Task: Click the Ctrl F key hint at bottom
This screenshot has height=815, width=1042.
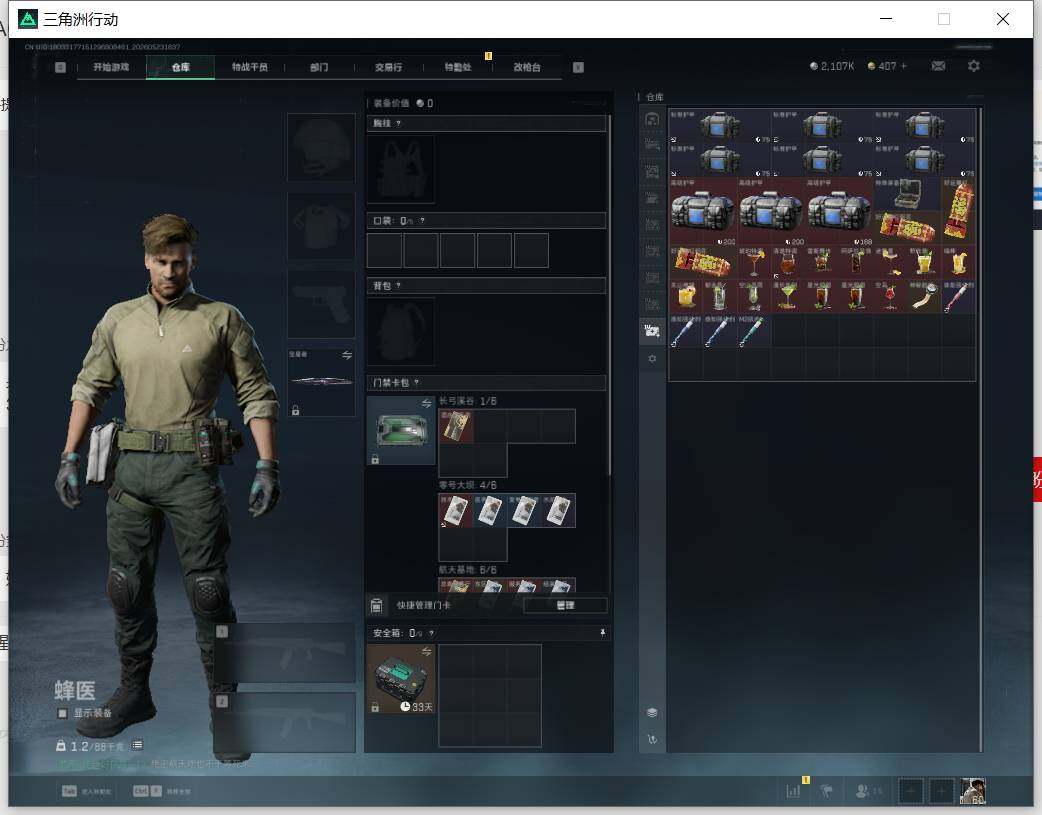Action: click(x=147, y=791)
